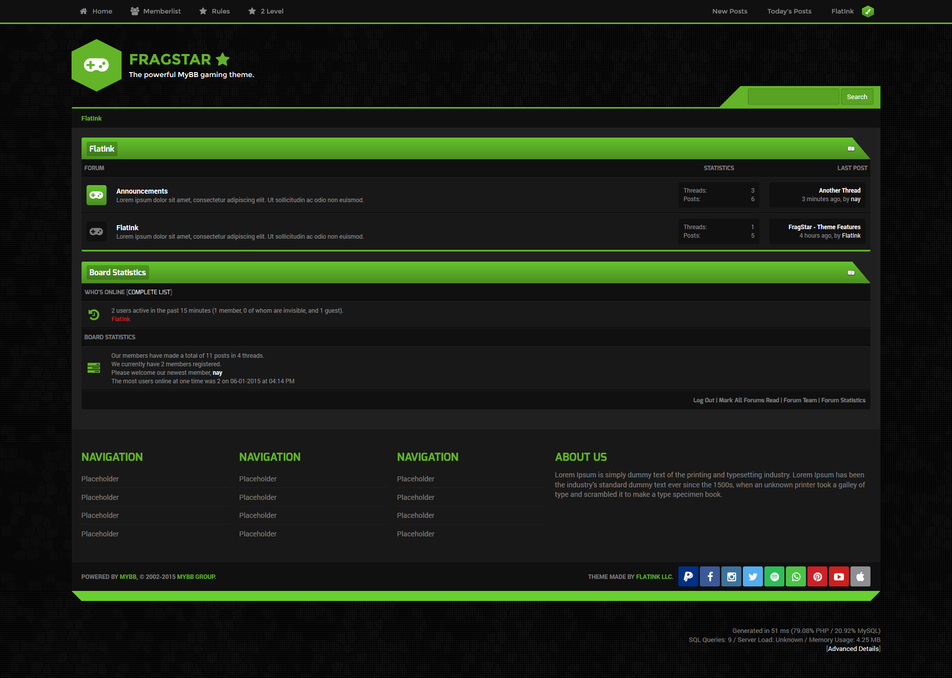Collapse the Flatink forum category
Image resolution: width=952 pixels, height=678 pixels.
[851, 149]
